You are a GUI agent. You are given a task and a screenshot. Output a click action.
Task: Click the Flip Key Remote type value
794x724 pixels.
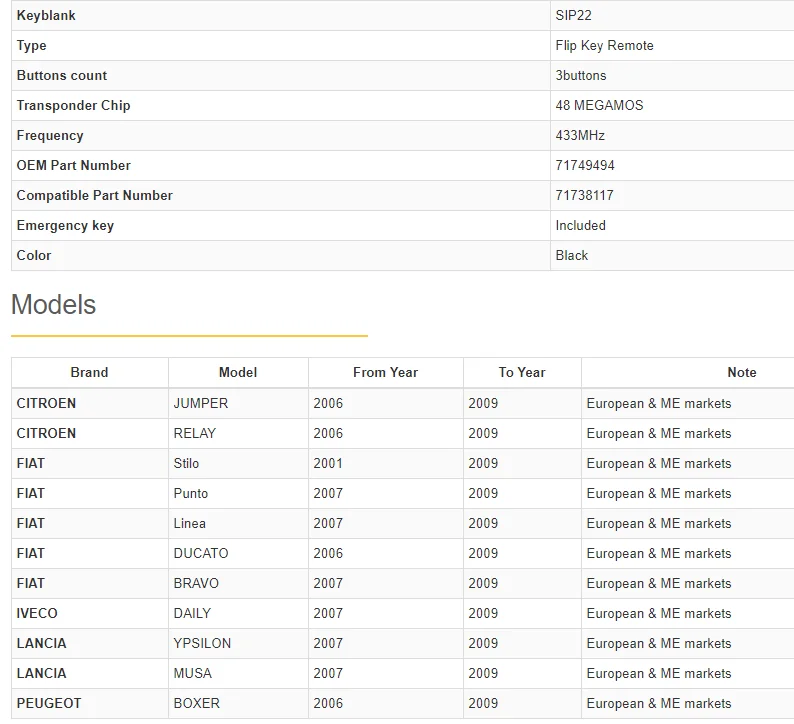tap(604, 46)
